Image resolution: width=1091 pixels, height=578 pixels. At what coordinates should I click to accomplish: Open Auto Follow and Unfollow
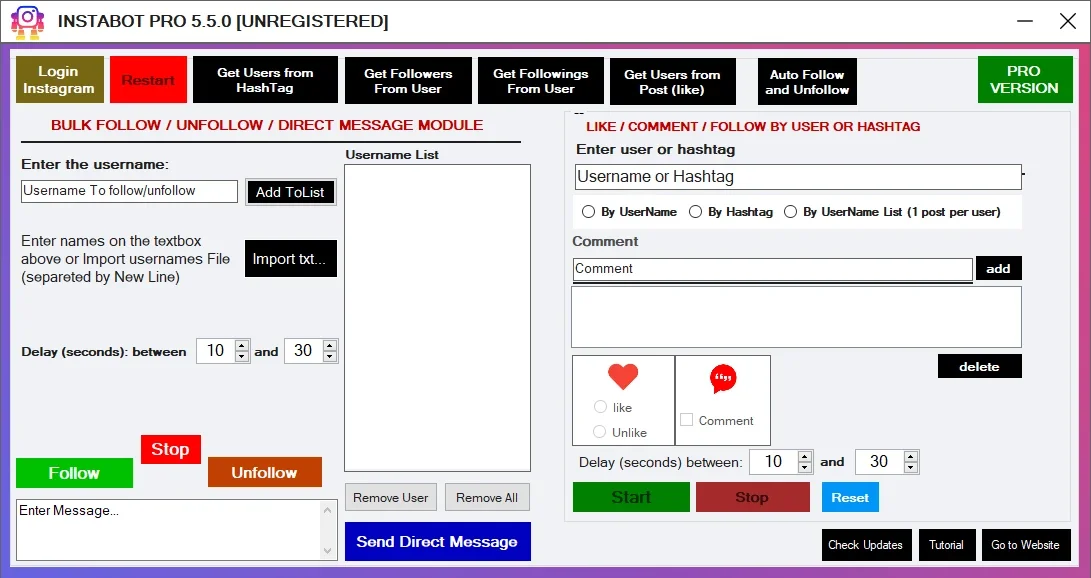coord(807,82)
